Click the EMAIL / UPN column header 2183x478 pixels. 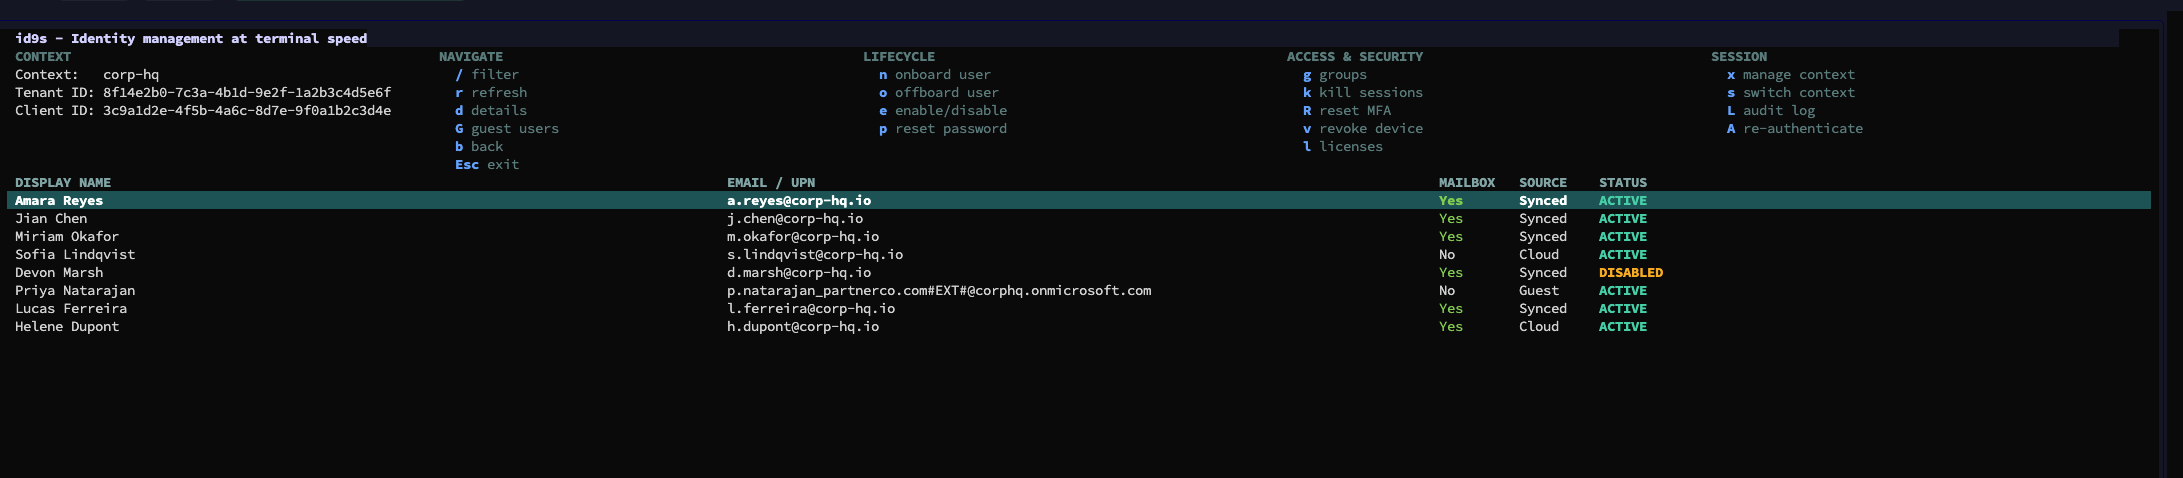[771, 183]
